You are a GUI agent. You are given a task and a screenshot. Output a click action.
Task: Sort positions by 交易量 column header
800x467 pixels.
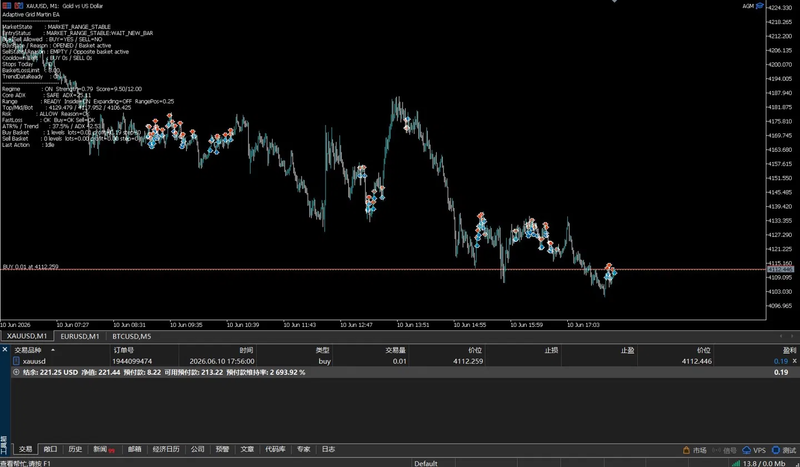(395, 350)
